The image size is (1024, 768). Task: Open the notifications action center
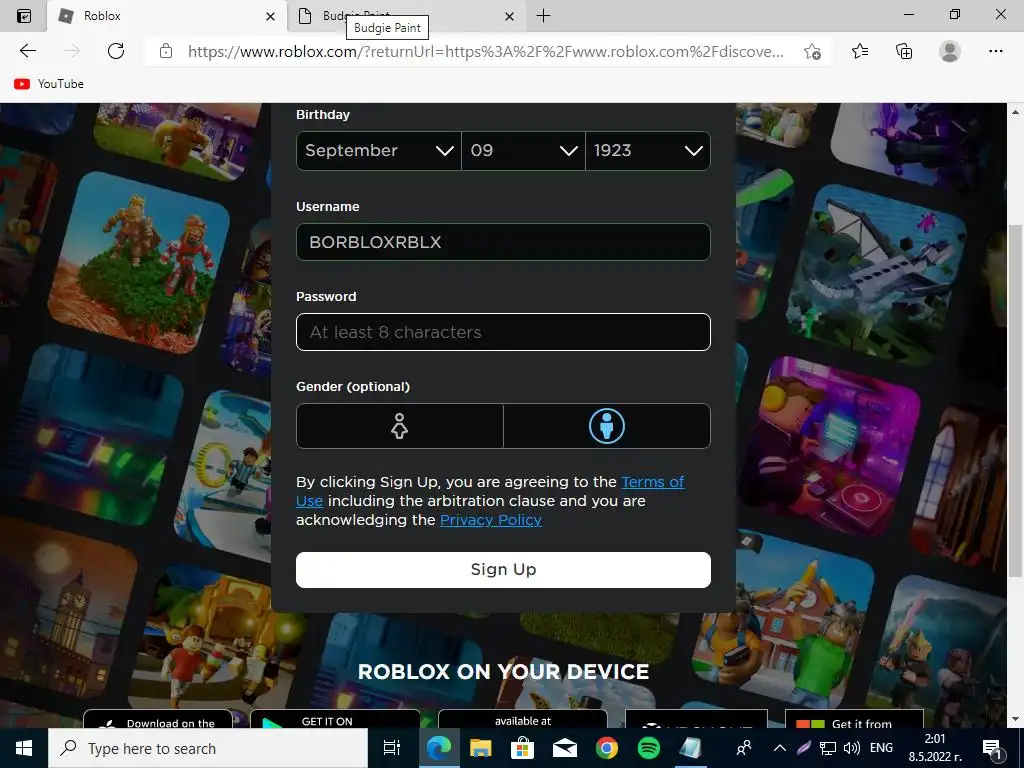pyautogui.click(x=992, y=748)
